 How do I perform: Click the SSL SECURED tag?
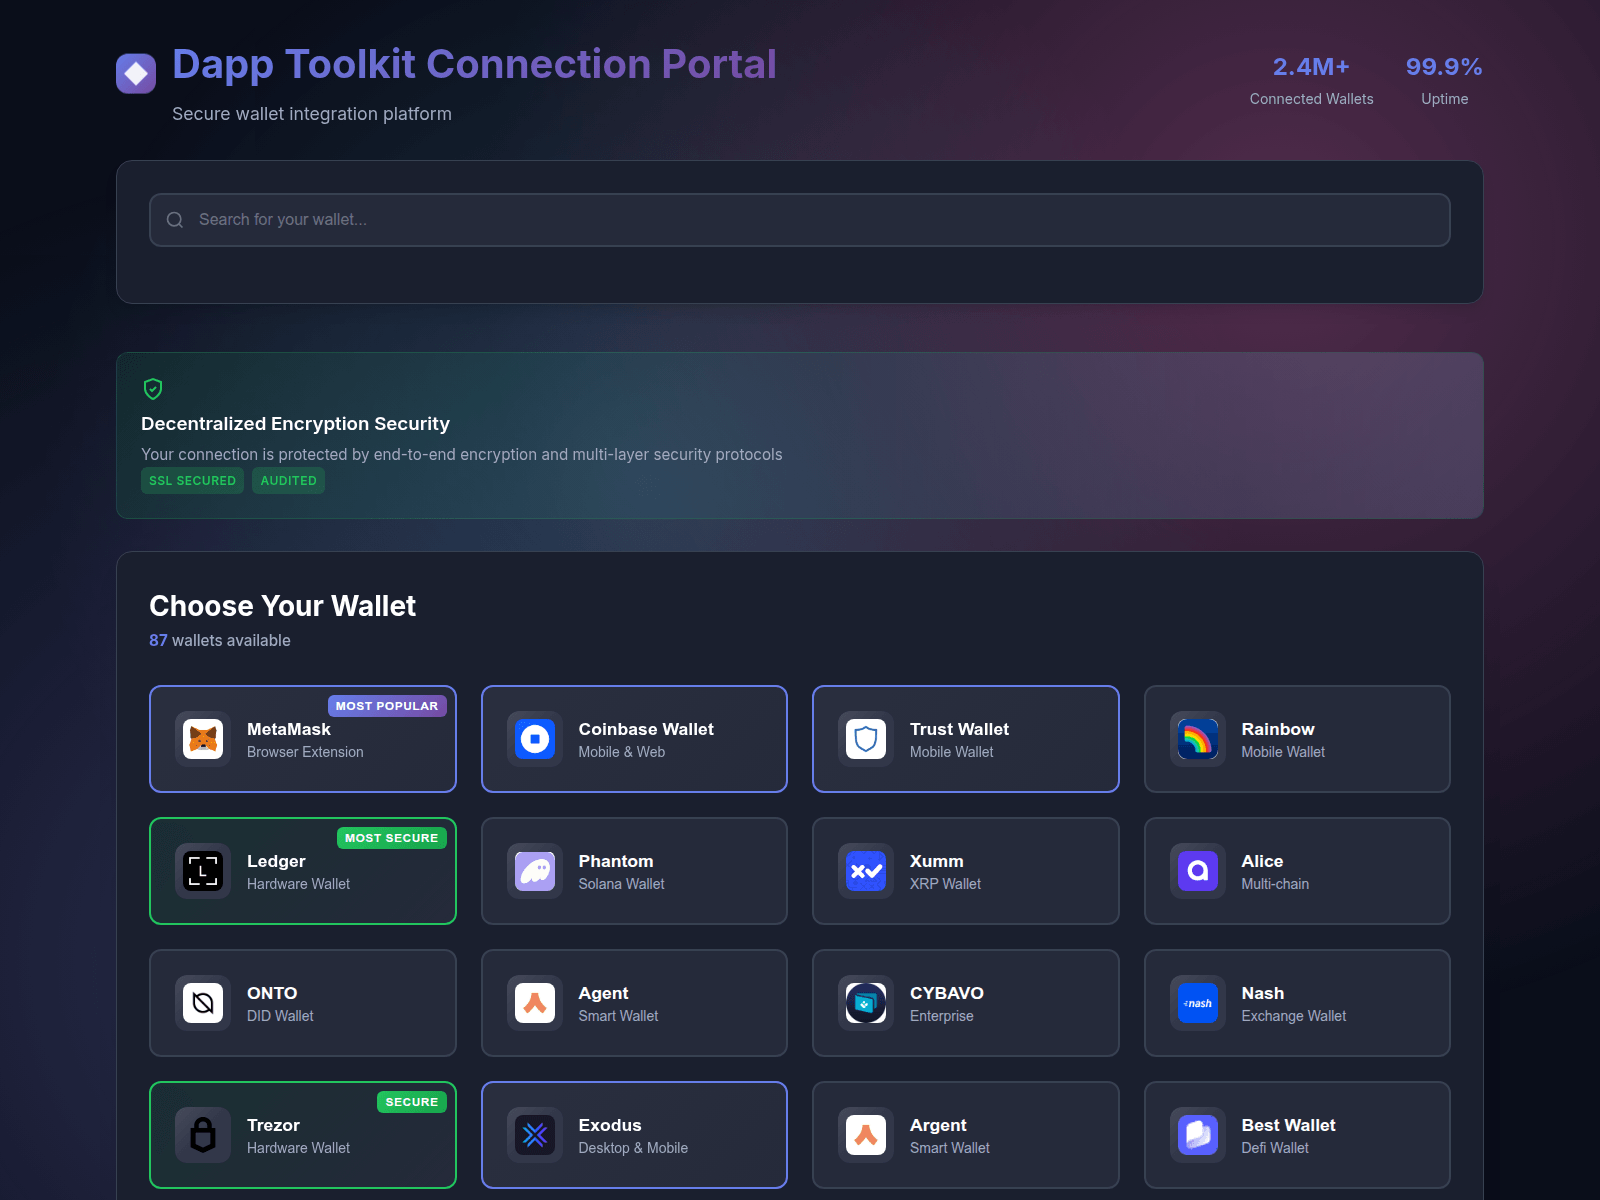(192, 481)
